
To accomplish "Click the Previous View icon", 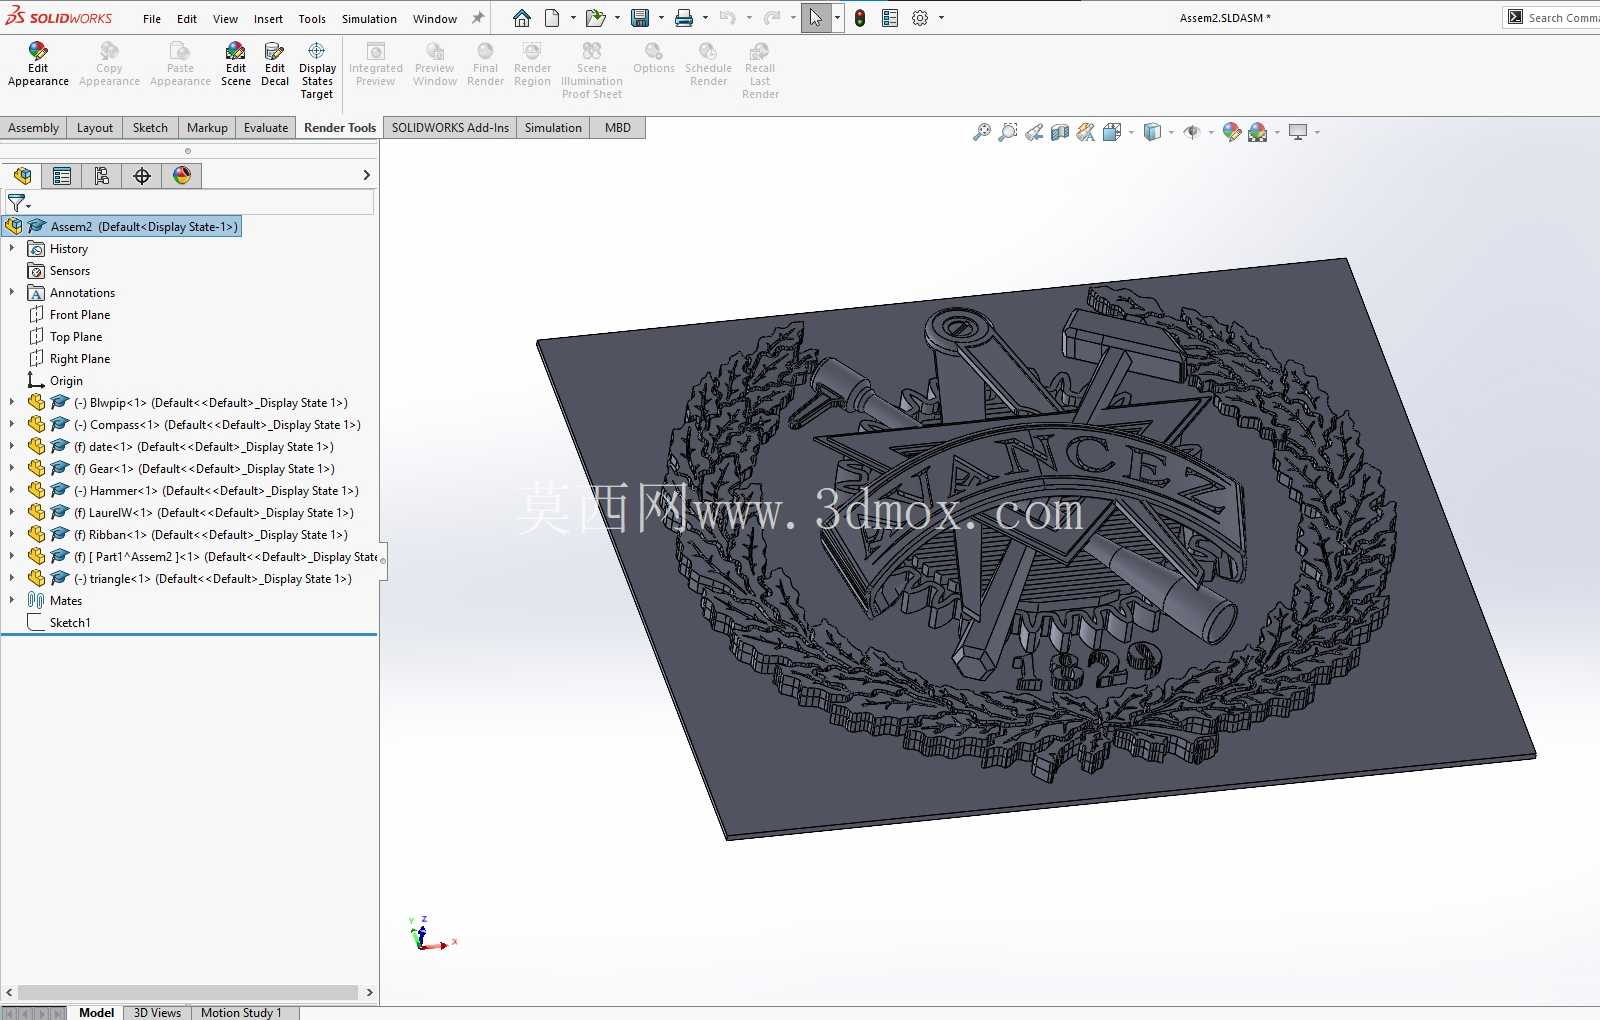I will (1034, 132).
